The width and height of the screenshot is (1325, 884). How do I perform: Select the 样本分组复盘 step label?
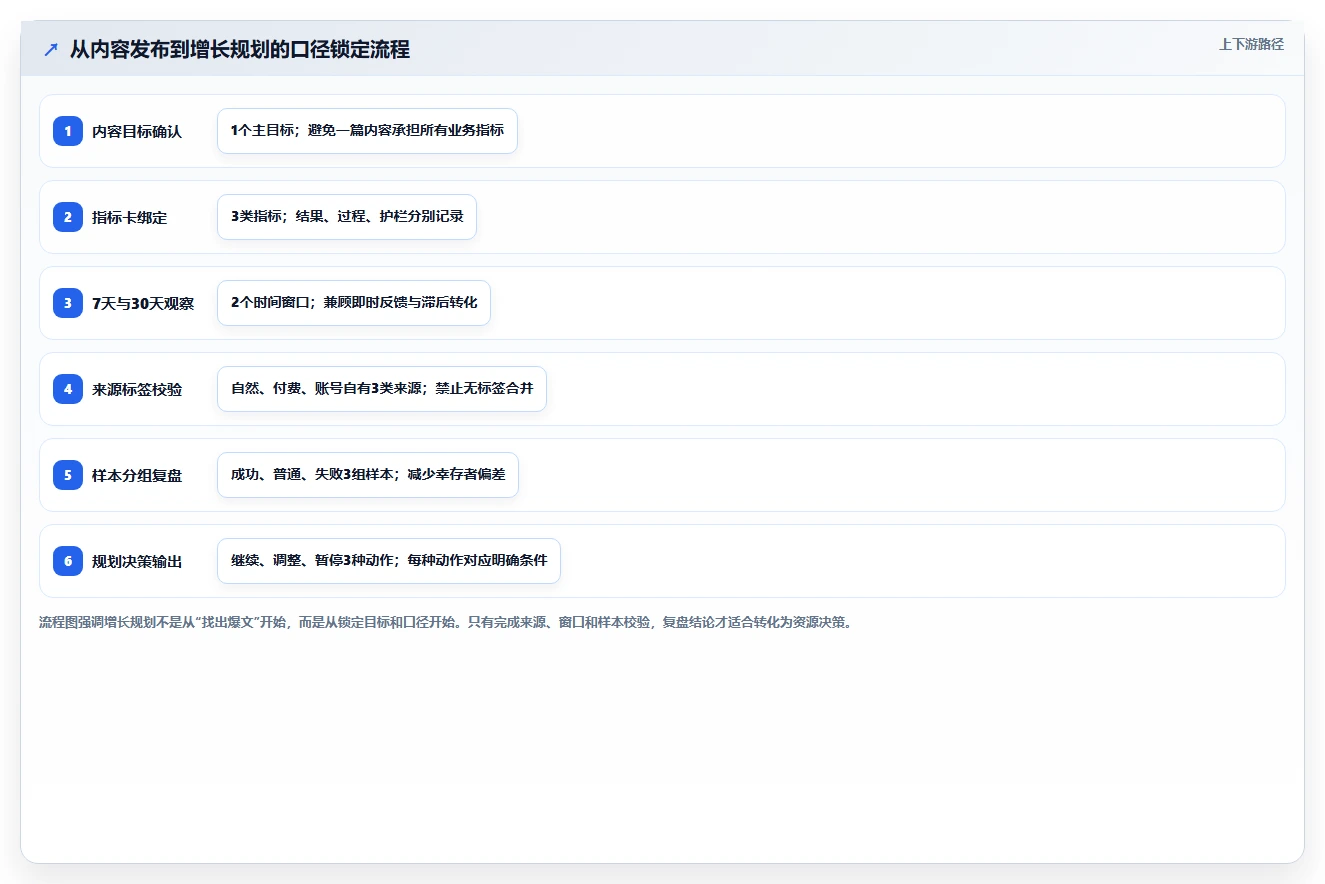pyautogui.click(x=137, y=475)
